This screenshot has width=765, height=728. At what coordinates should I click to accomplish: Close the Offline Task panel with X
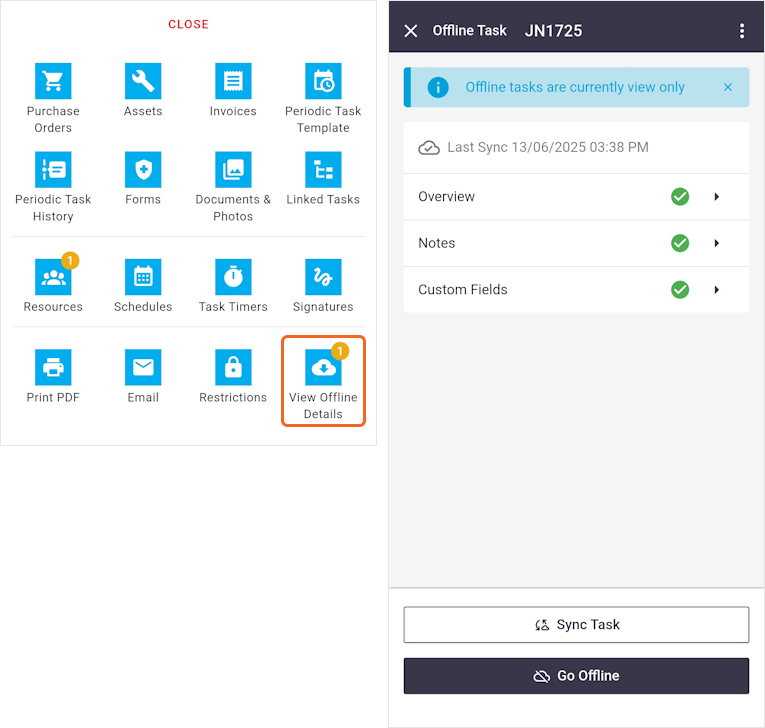(411, 31)
